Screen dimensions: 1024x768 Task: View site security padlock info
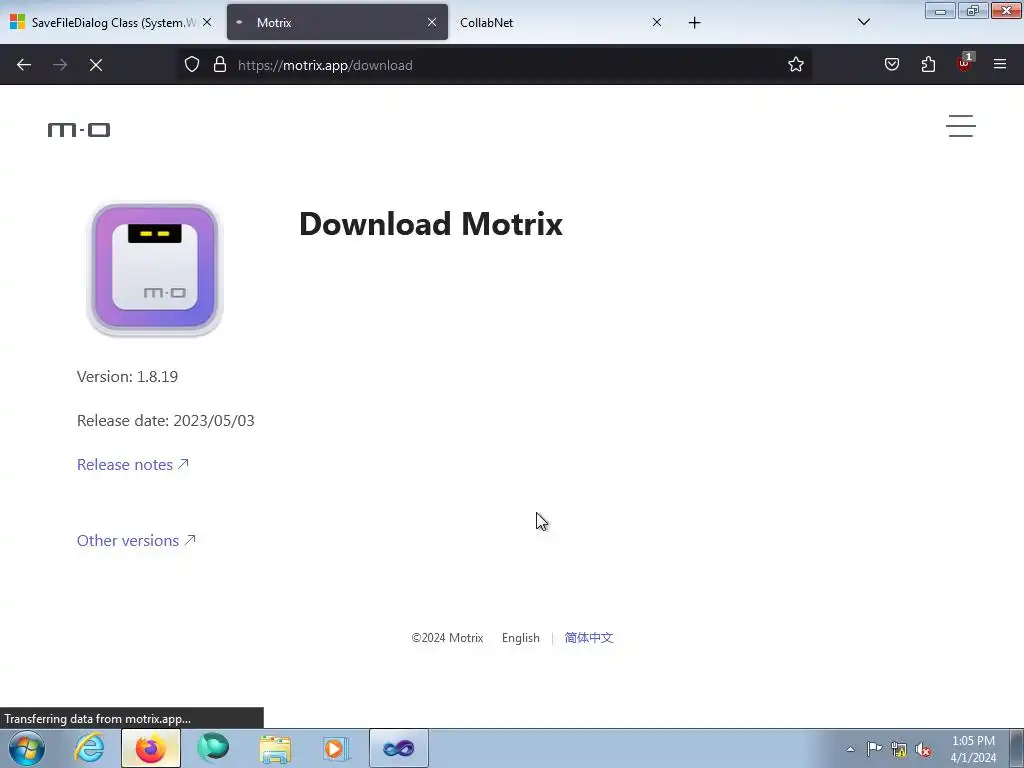pyautogui.click(x=220, y=65)
